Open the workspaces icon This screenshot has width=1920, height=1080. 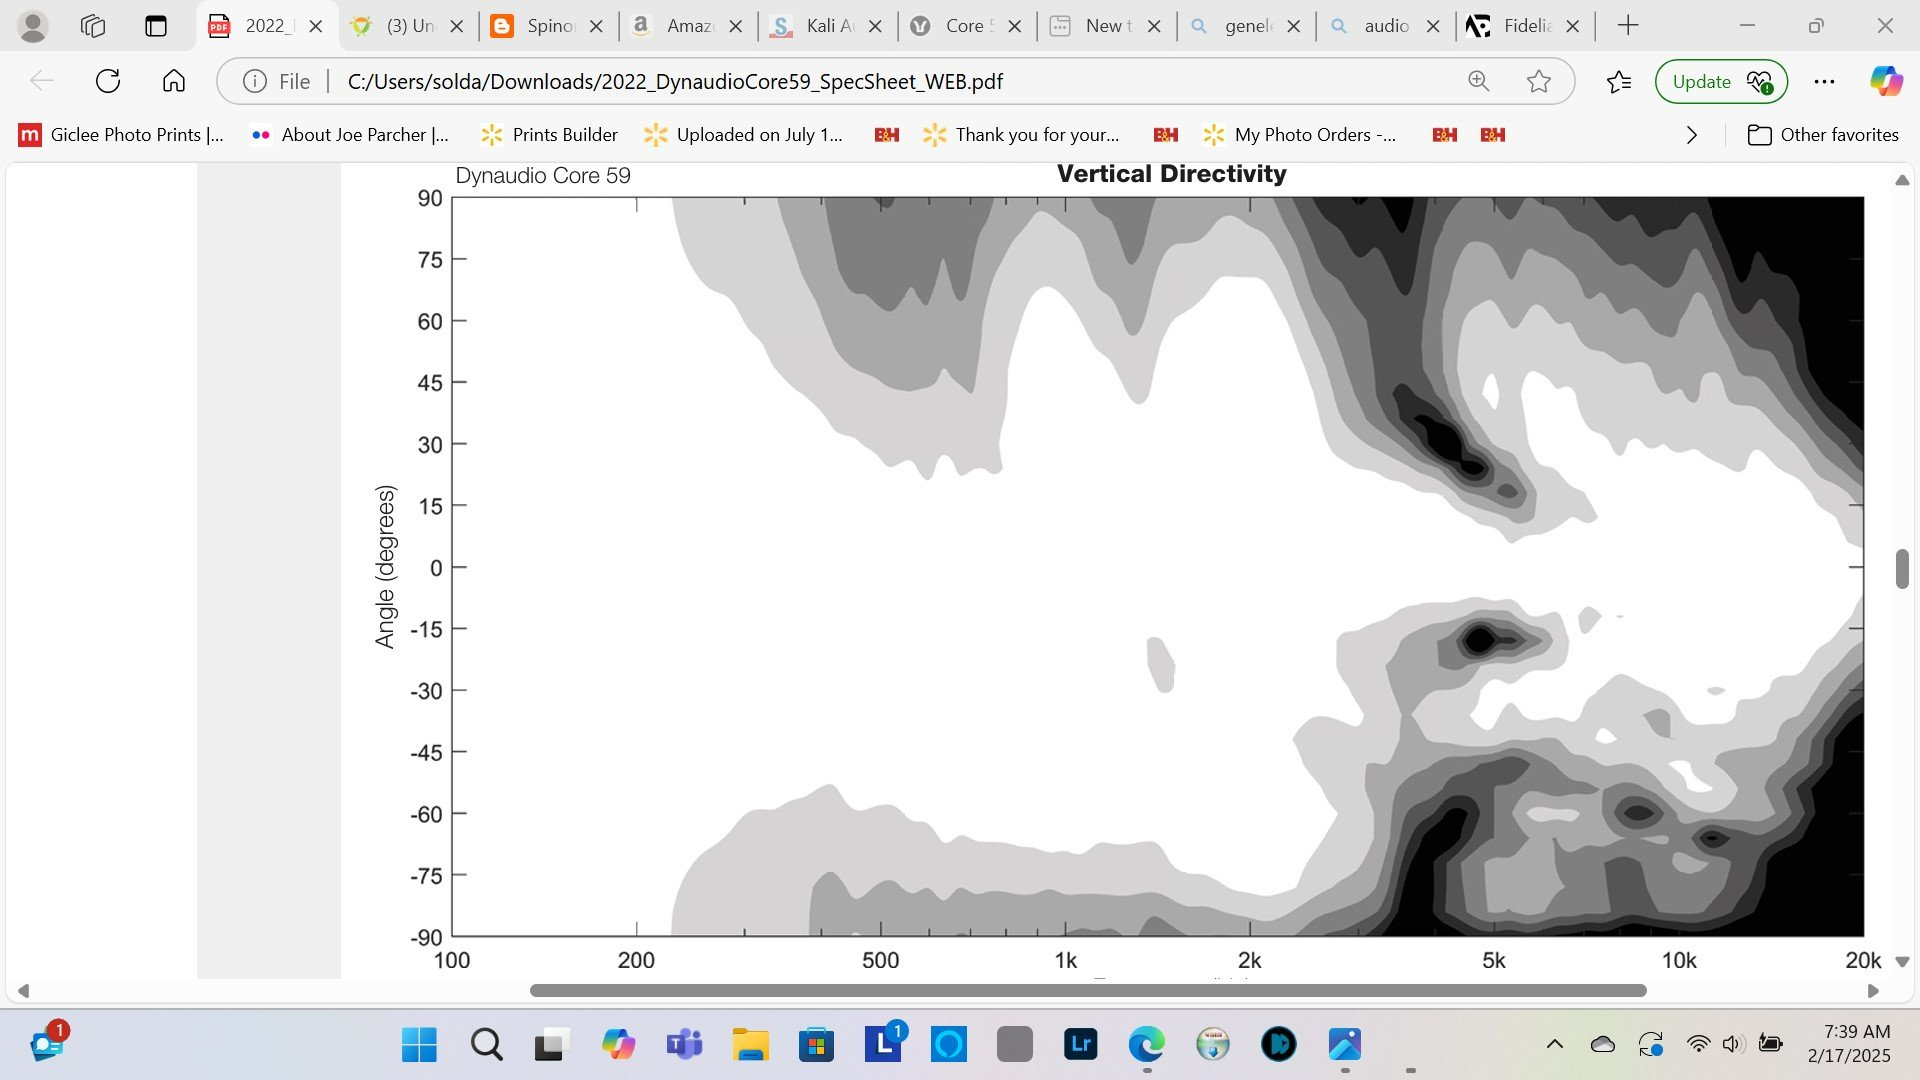pyautogui.click(x=93, y=26)
